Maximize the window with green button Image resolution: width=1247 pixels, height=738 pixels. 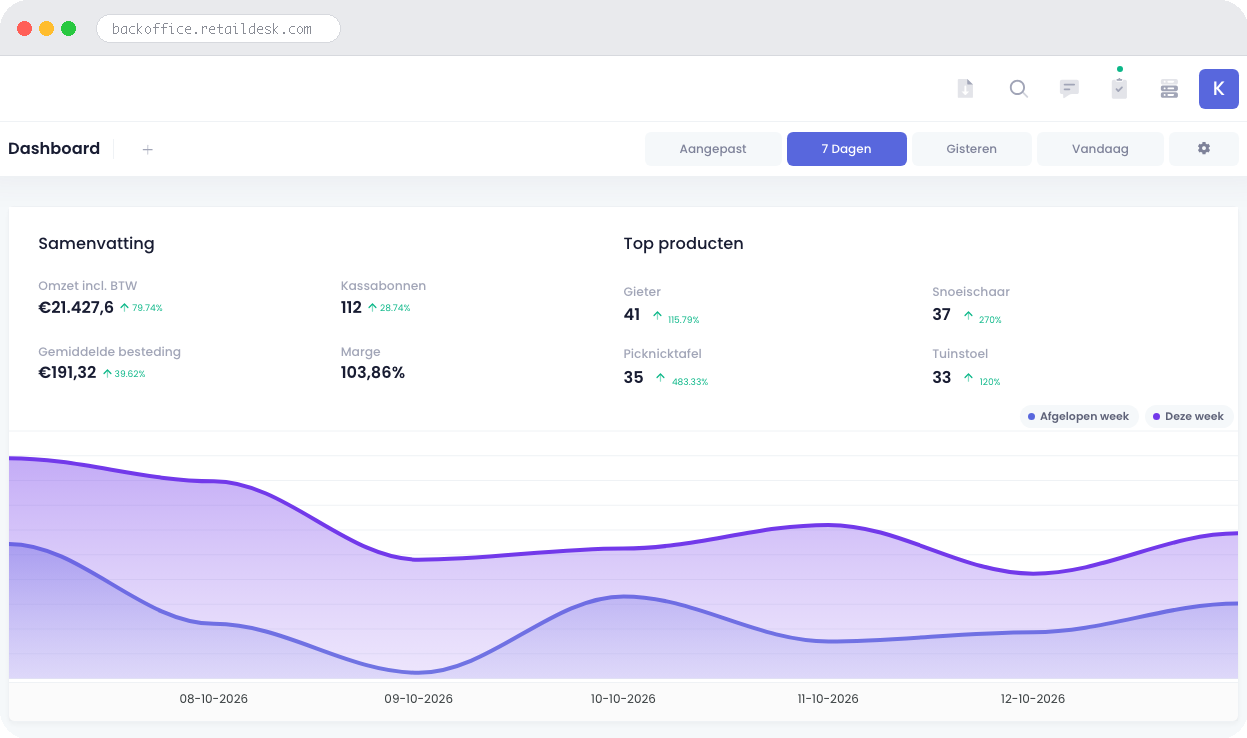point(68,29)
